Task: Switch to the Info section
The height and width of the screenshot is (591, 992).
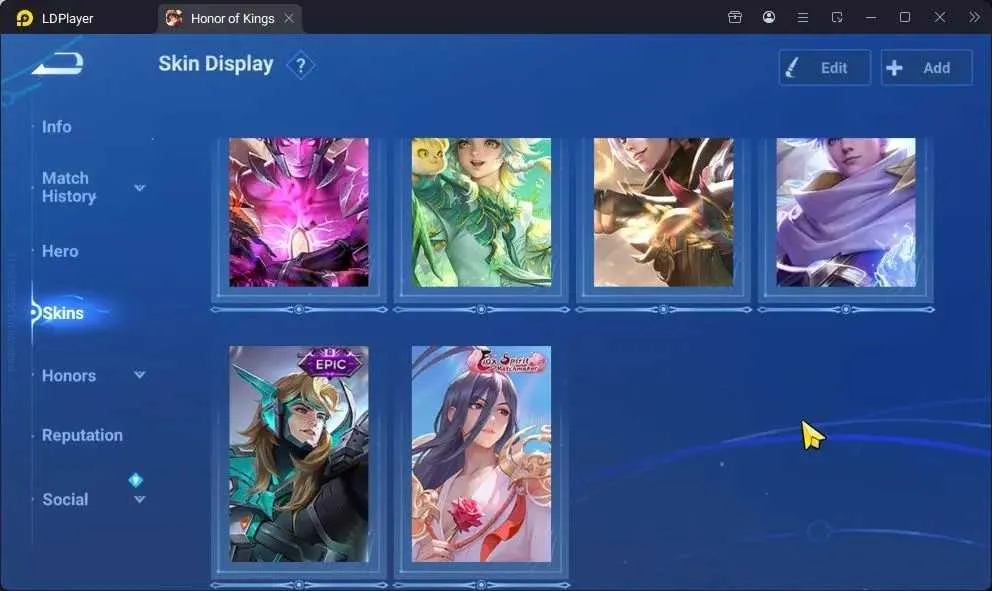Action: pyautogui.click(x=56, y=127)
